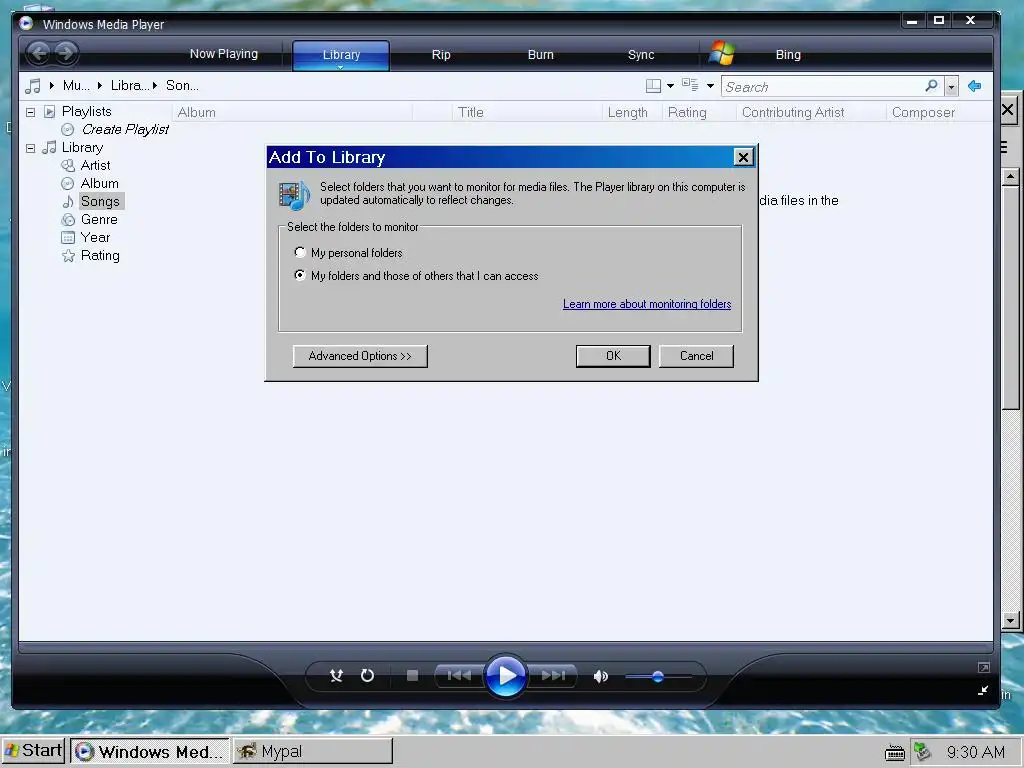Click the seek bar above playback controls
Screen dimensions: 1024x768
click(x=506, y=648)
